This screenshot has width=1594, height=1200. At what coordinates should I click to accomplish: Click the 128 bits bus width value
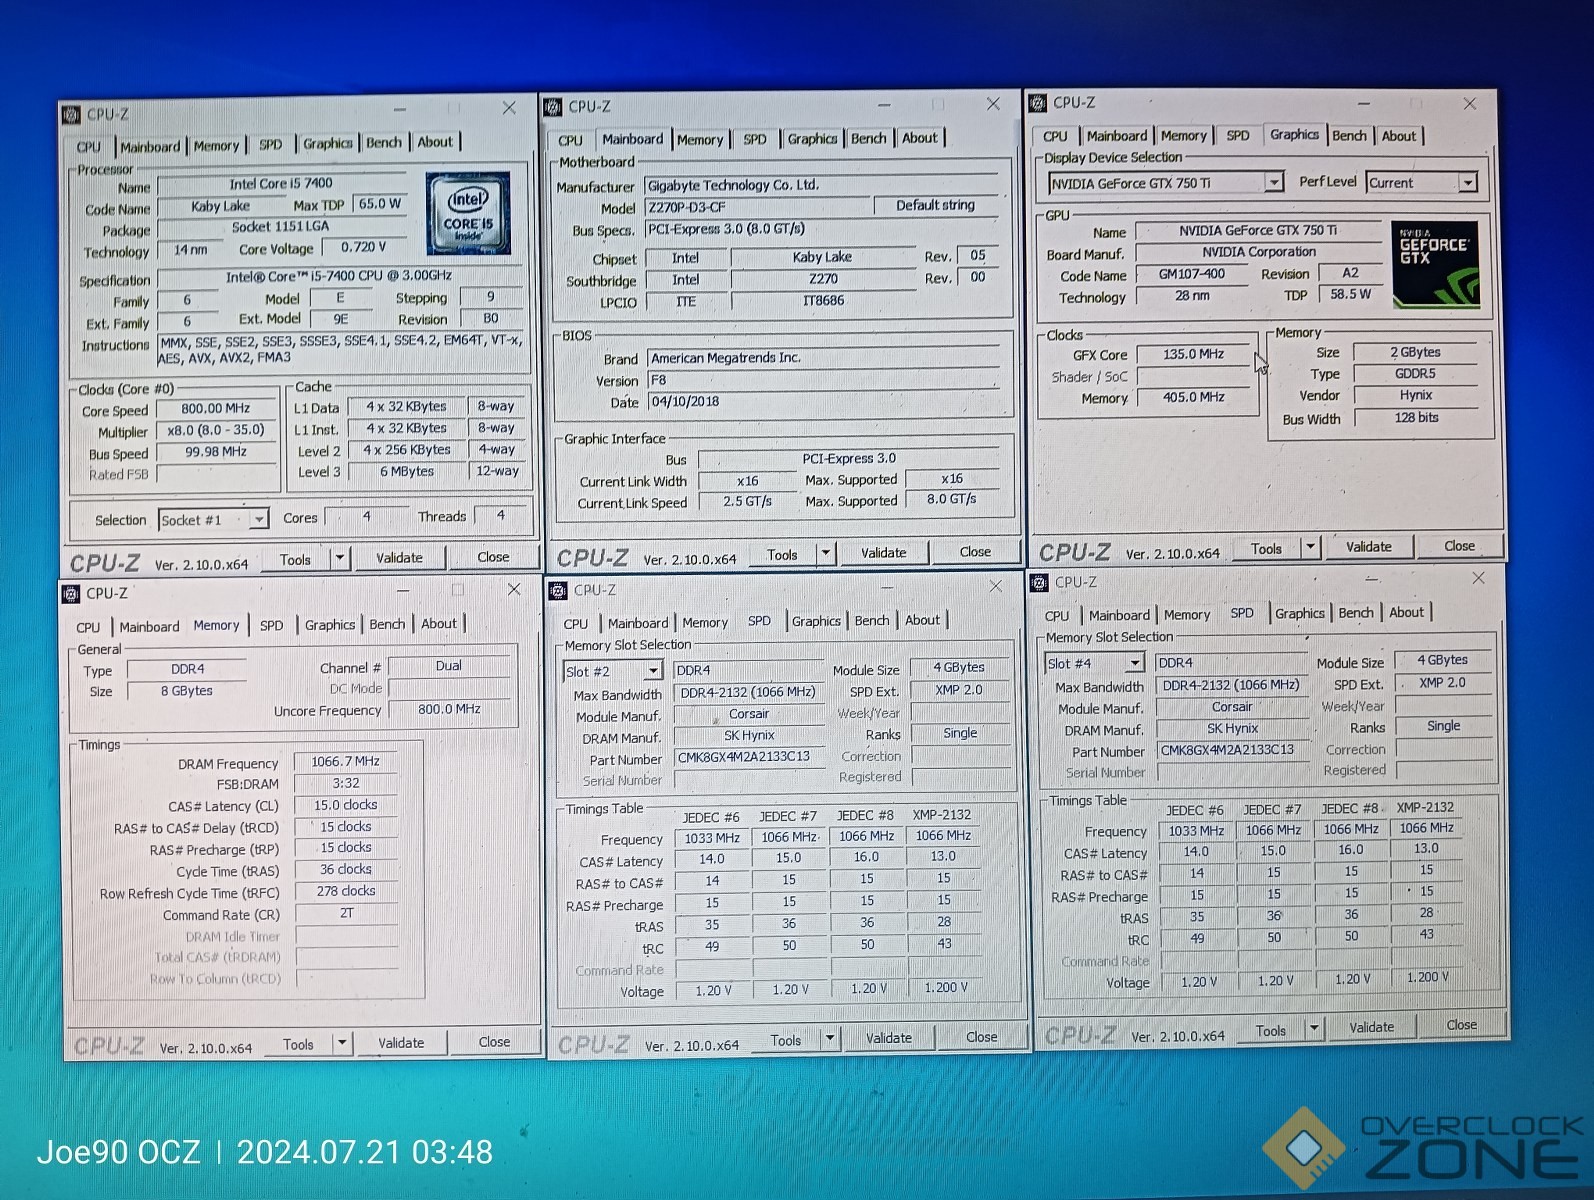[1416, 418]
